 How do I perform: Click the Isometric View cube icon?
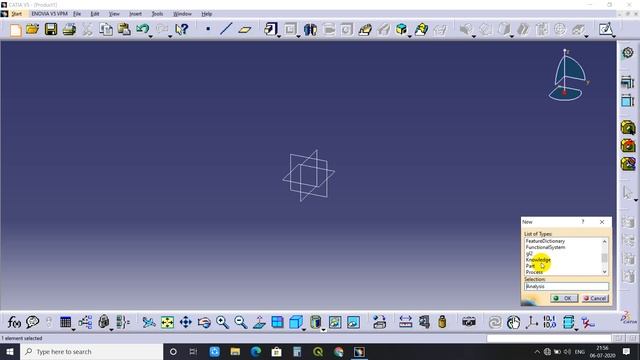coord(296,322)
